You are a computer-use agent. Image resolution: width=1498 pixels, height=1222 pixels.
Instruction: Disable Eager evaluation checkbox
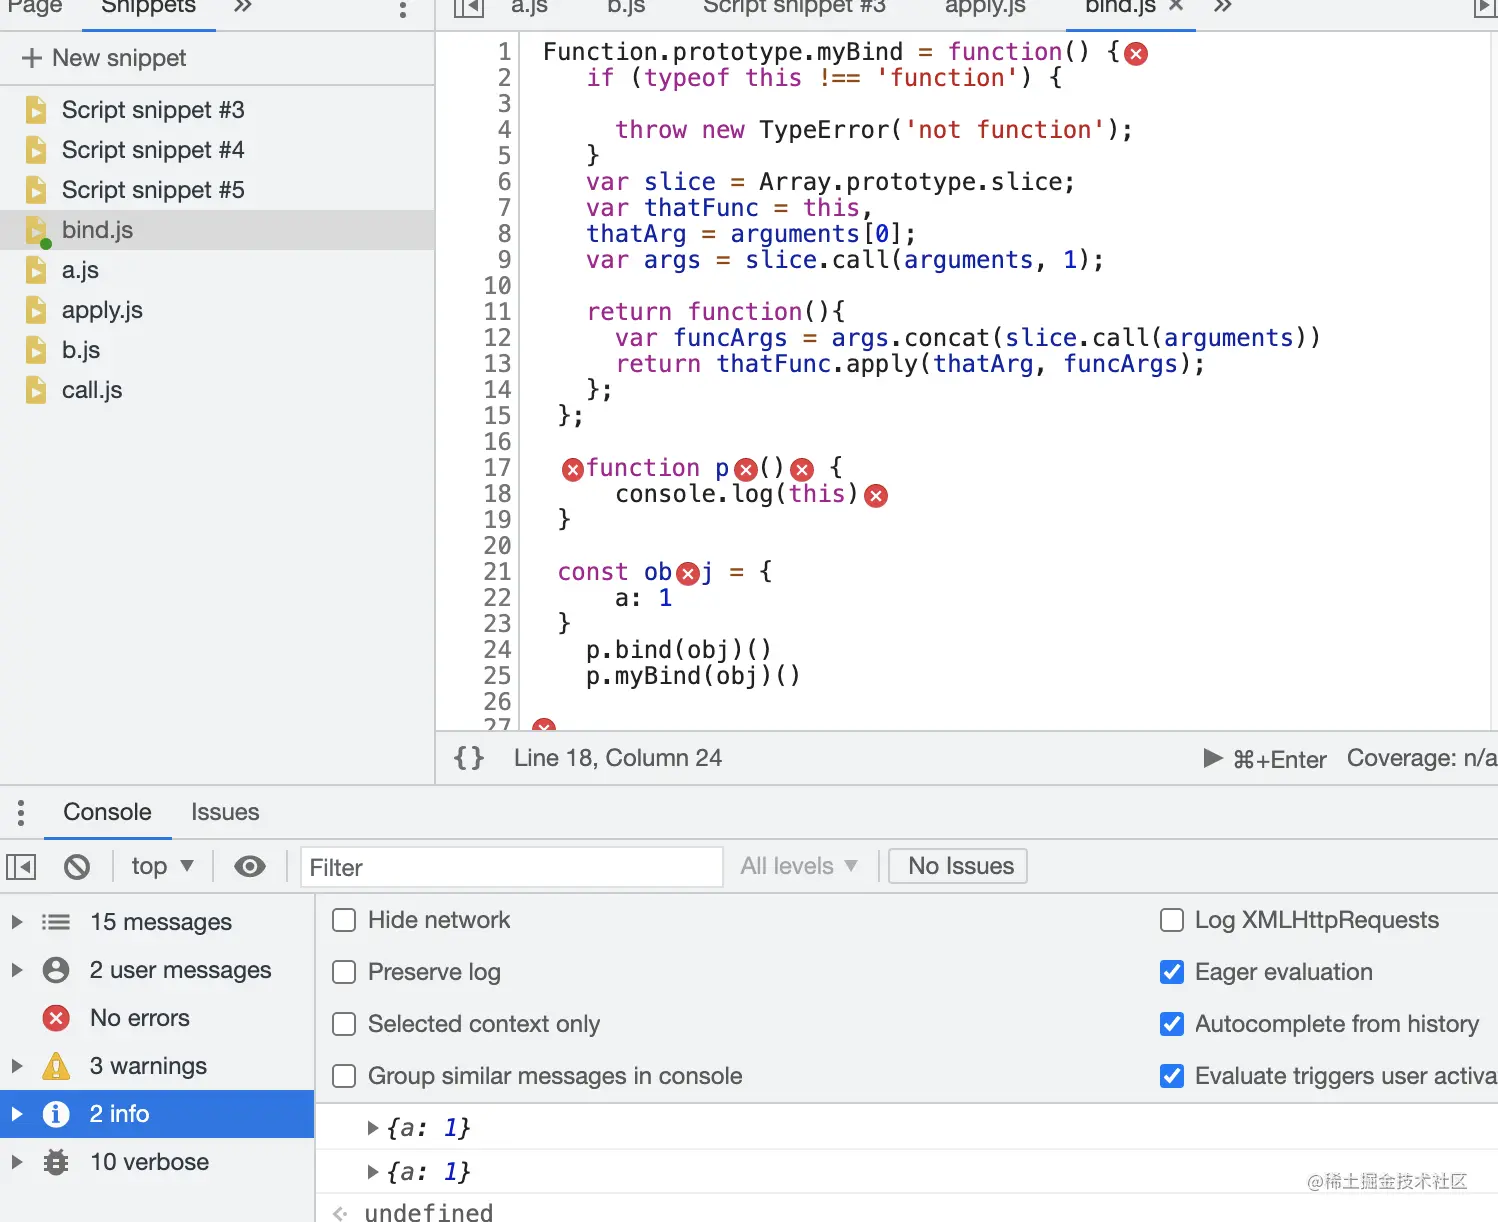pos(1172,972)
